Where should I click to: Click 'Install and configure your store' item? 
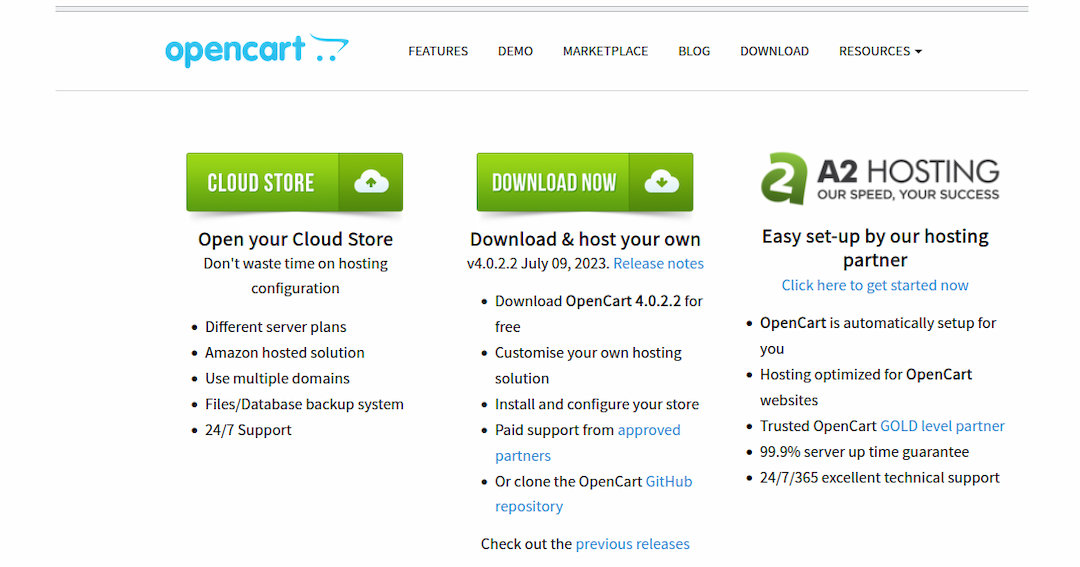click(596, 404)
